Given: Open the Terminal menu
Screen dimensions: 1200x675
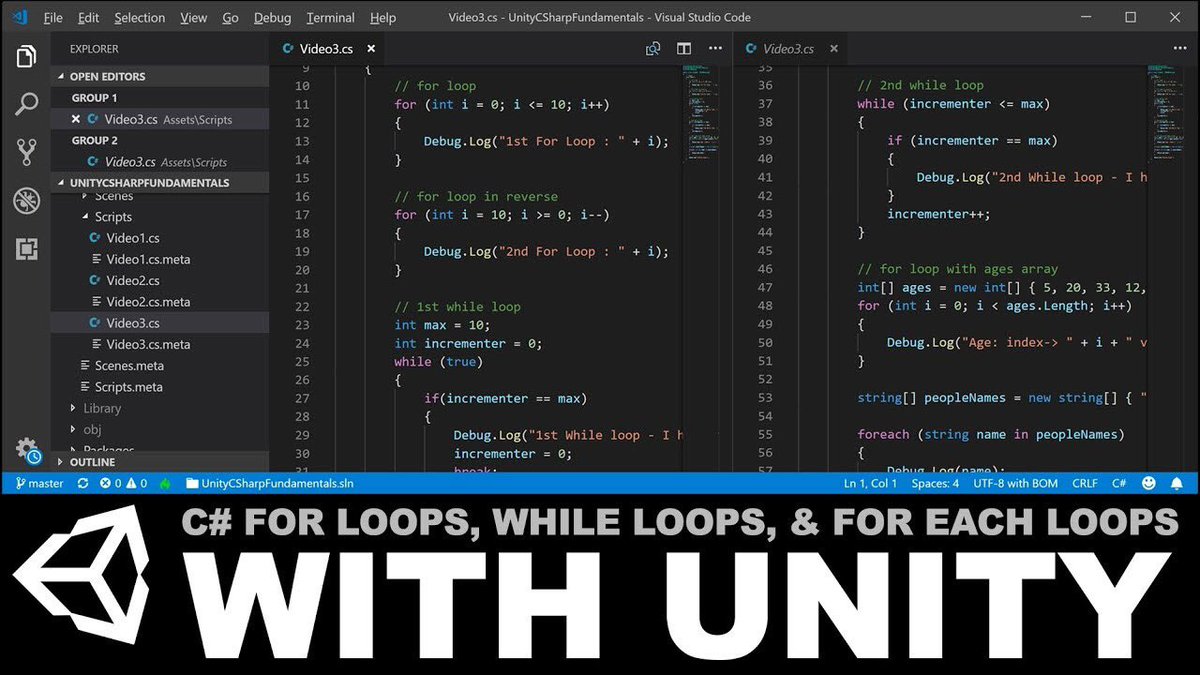Looking at the screenshot, I should tap(330, 17).
